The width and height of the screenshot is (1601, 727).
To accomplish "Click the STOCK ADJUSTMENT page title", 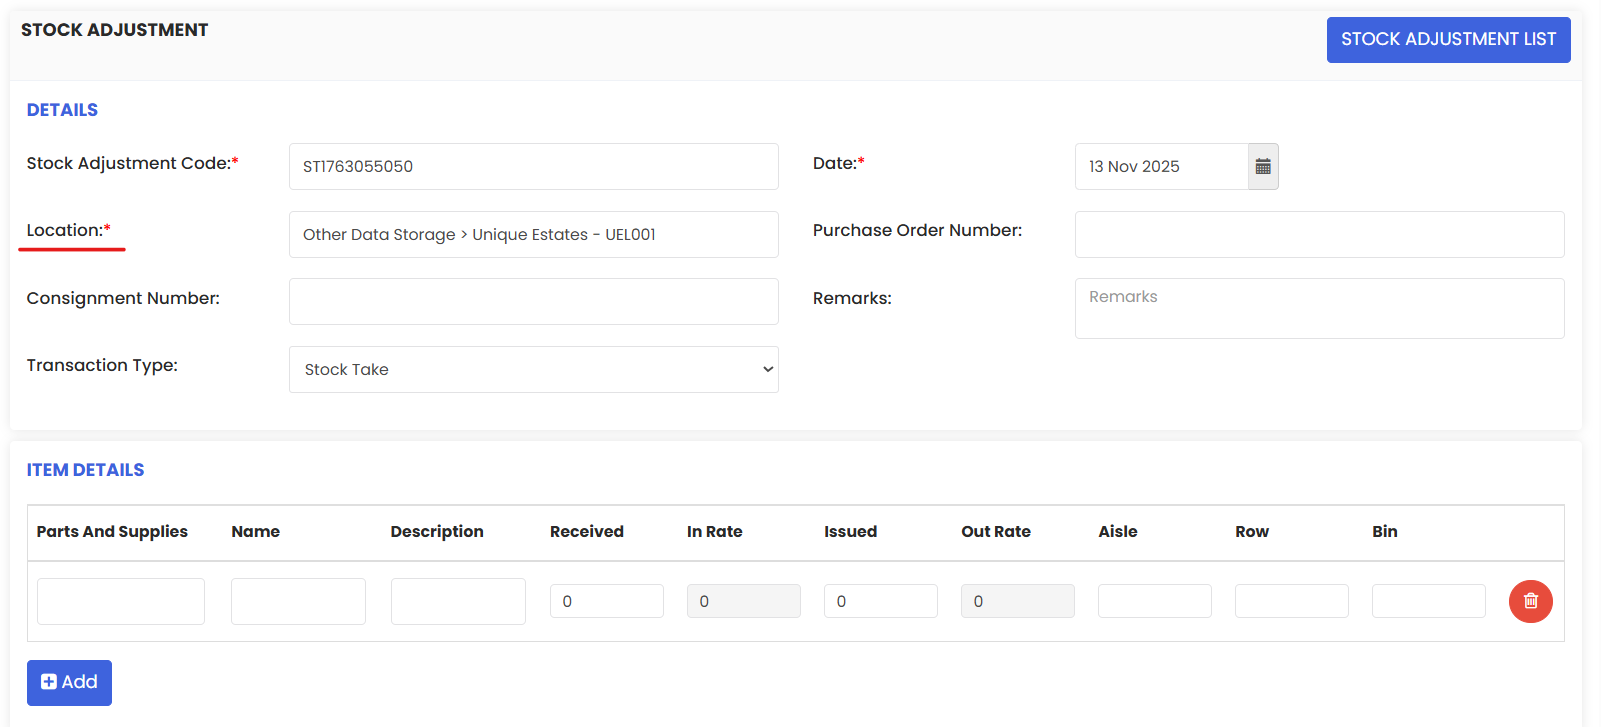I will 115,30.
